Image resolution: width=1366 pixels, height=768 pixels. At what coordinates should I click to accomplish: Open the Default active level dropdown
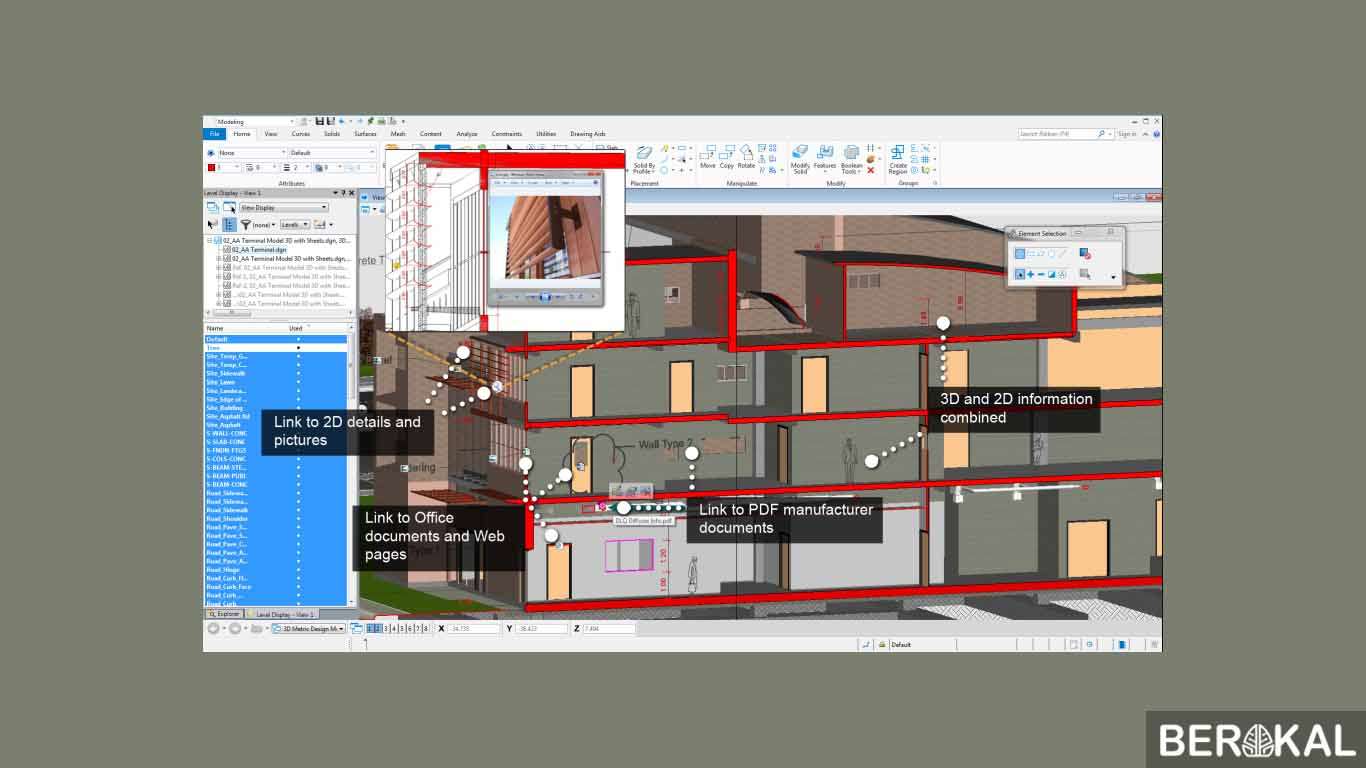coord(371,153)
